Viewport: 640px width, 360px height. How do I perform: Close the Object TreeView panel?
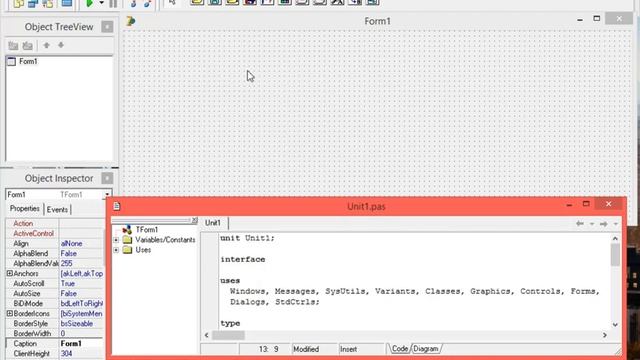pyautogui.click(x=107, y=27)
